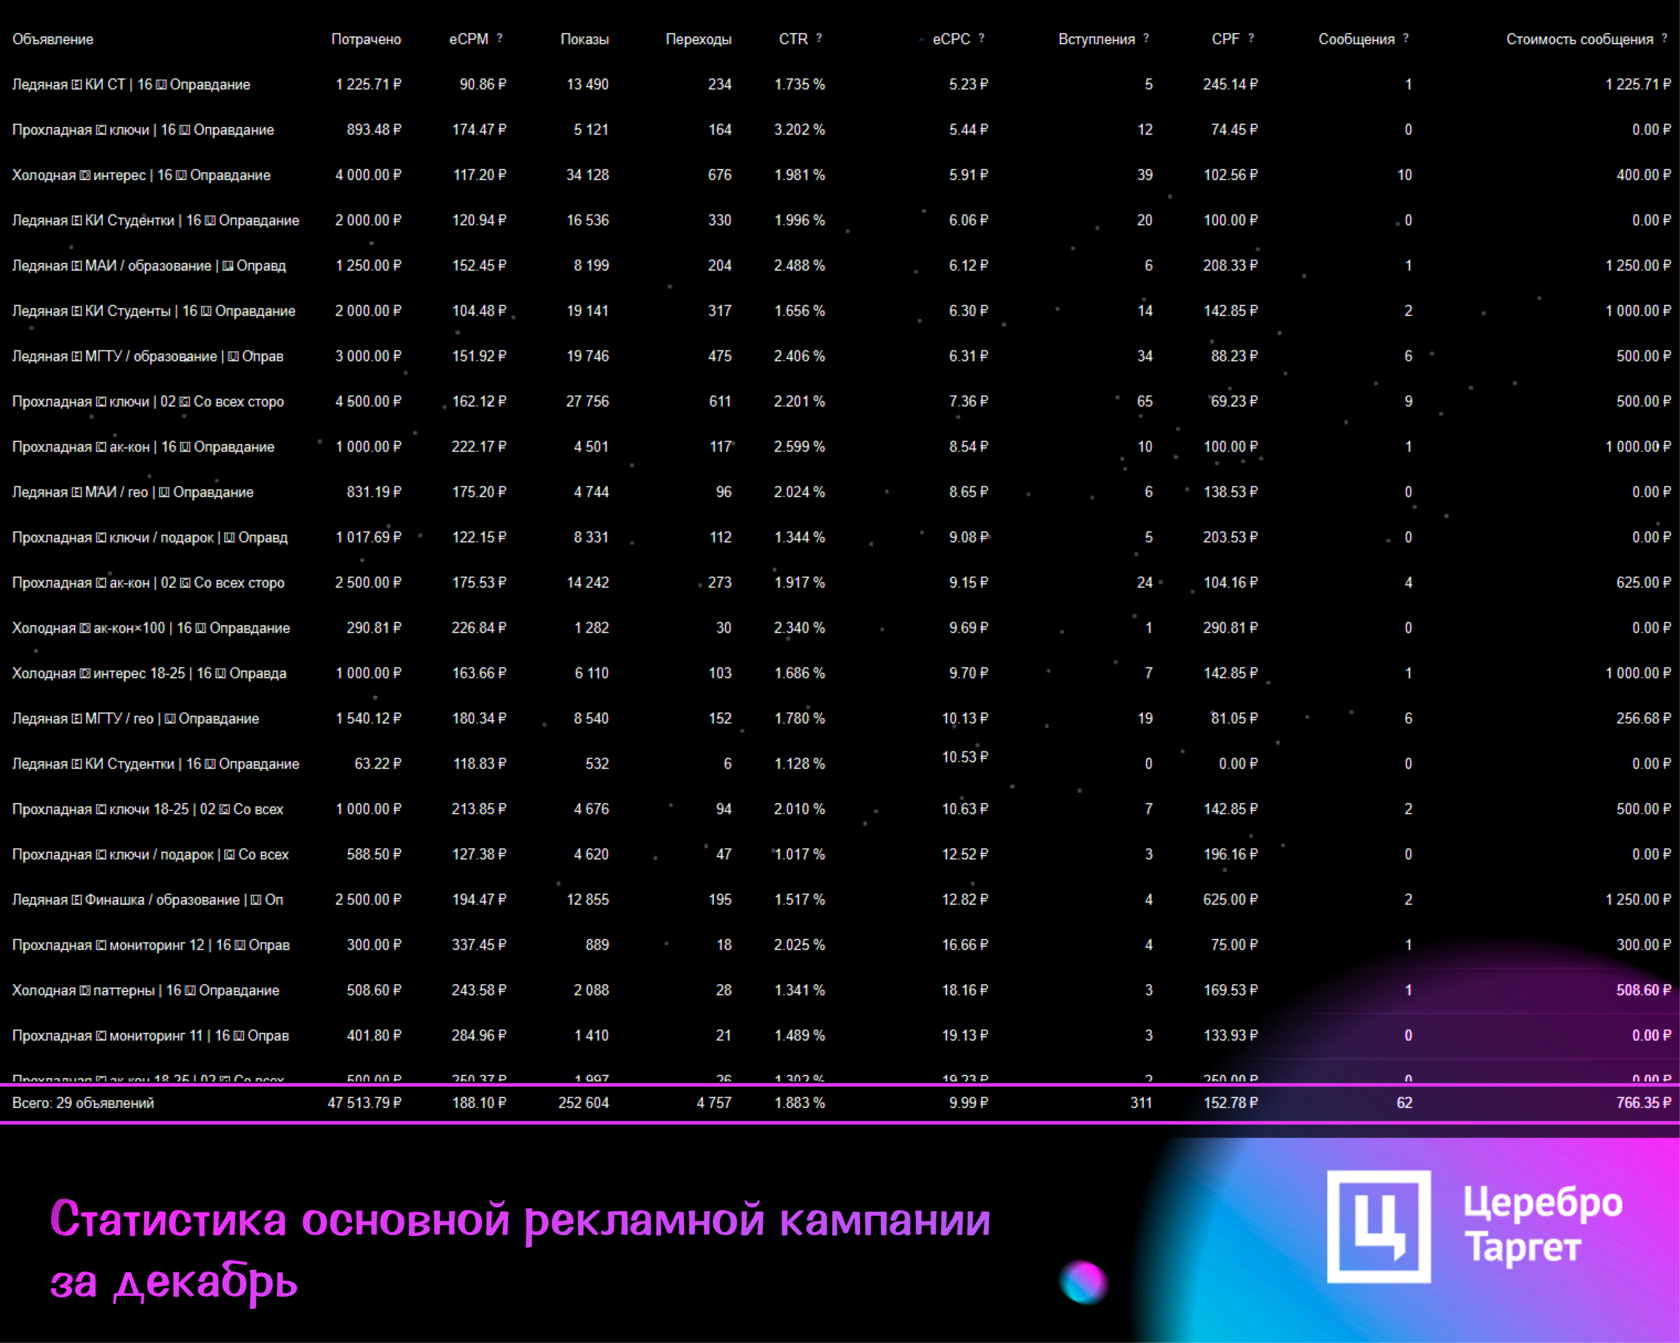The width and height of the screenshot is (1680, 1343).
Task: Sort by the Потрачено column header
Action: point(366,39)
